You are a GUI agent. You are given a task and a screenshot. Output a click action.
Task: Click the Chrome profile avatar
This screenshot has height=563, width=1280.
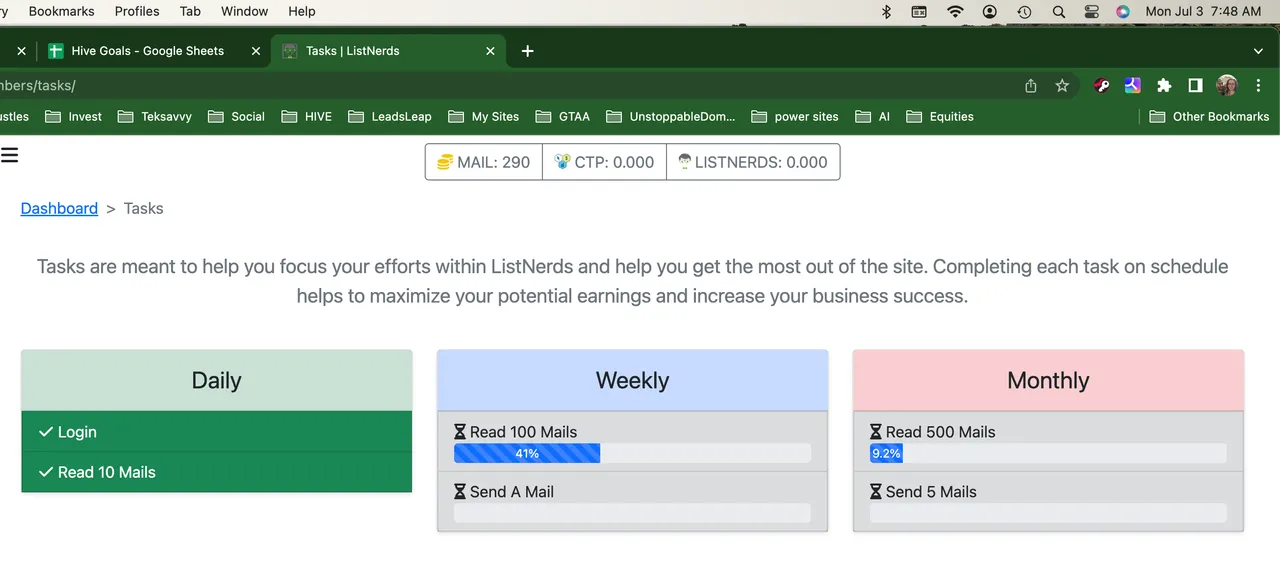(1226, 86)
